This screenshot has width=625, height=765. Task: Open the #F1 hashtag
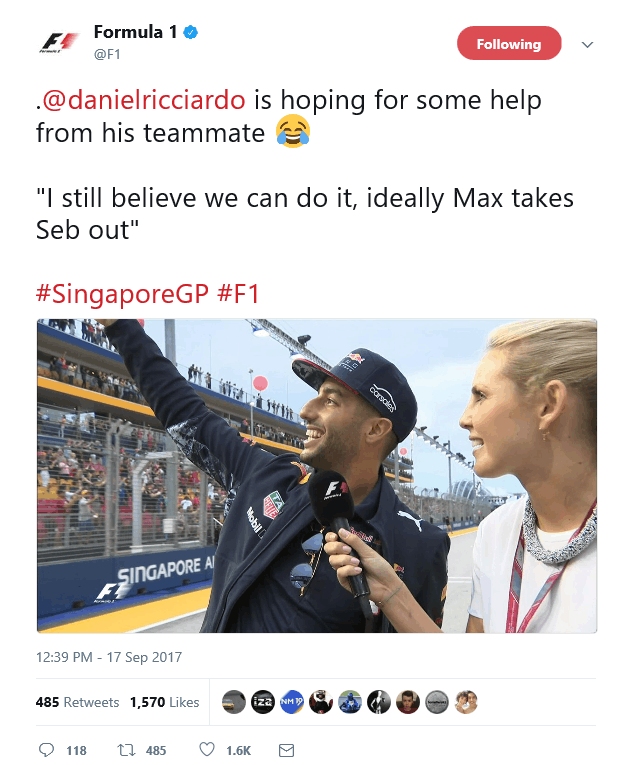pyautogui.click(x=239, y=294)
